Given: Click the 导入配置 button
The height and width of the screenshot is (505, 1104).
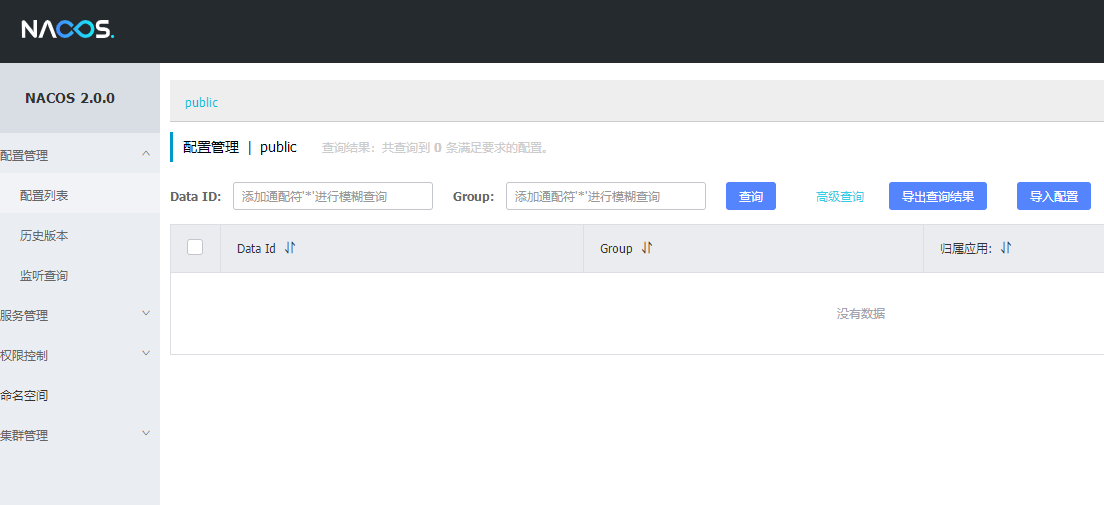Looking at the screenshot, I should tap(1053, 196).
